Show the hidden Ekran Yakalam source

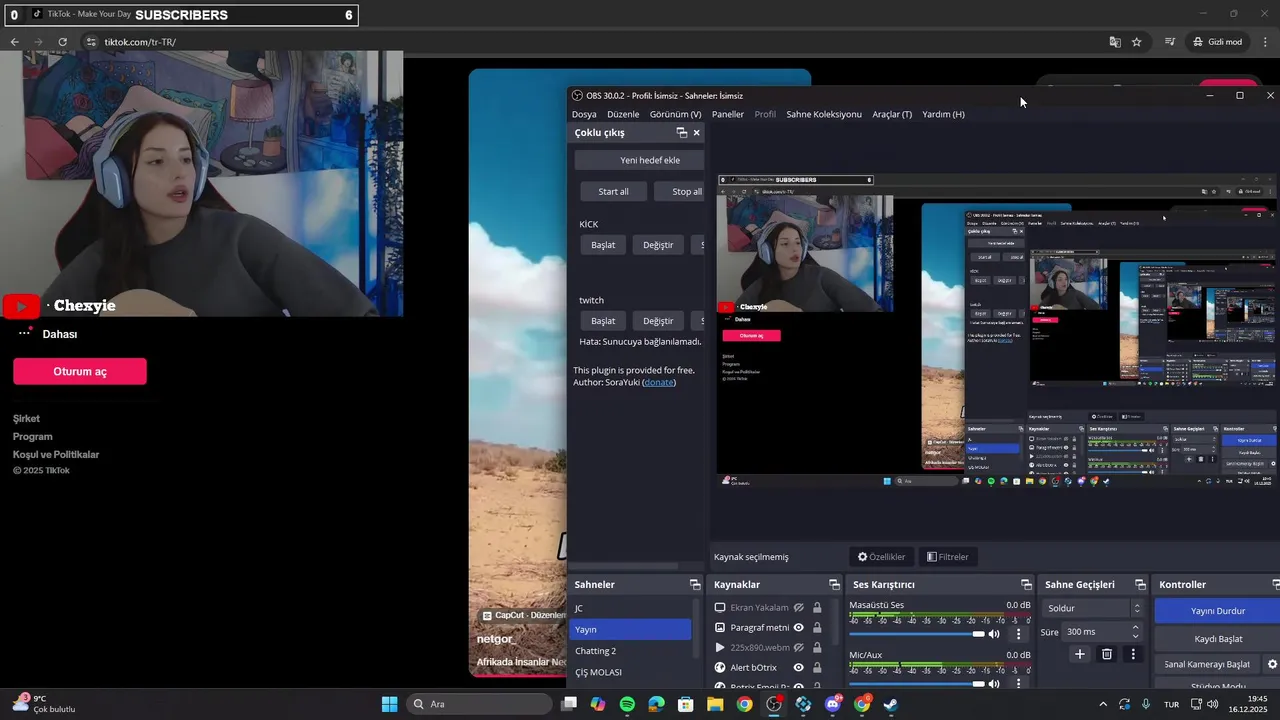(799, 608)
